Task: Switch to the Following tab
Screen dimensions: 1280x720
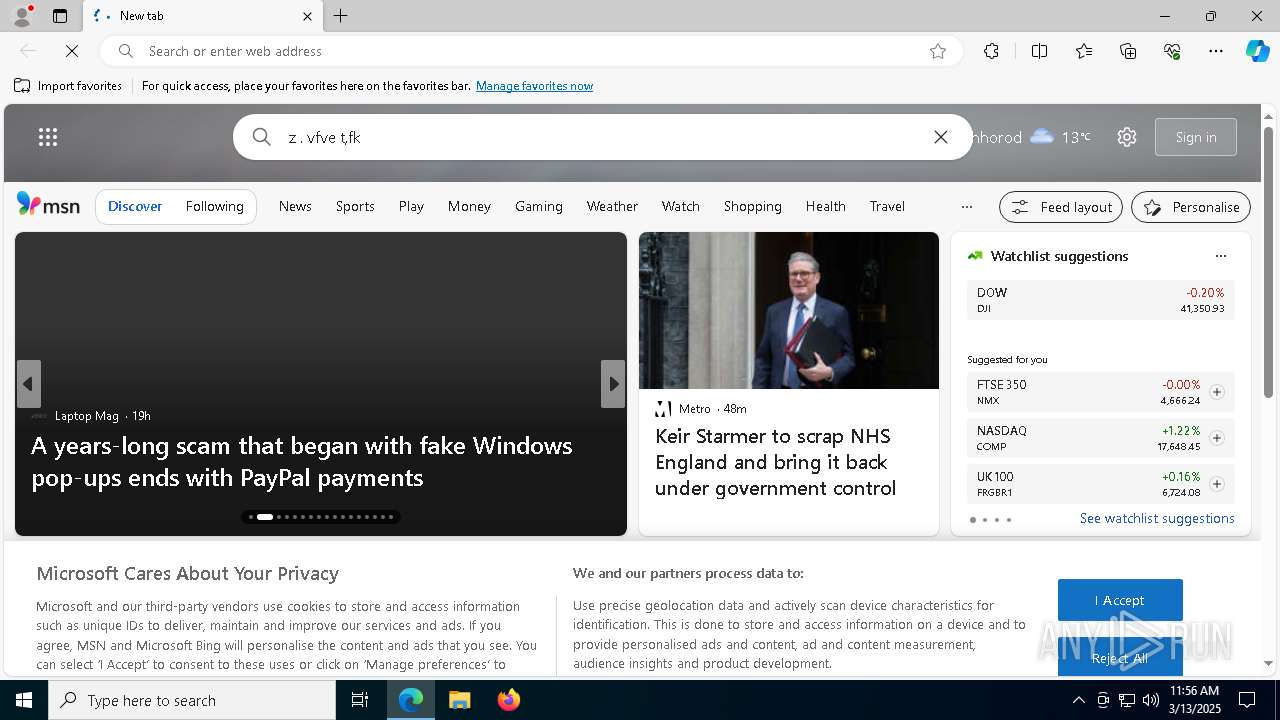Action: tap(214, 206)
